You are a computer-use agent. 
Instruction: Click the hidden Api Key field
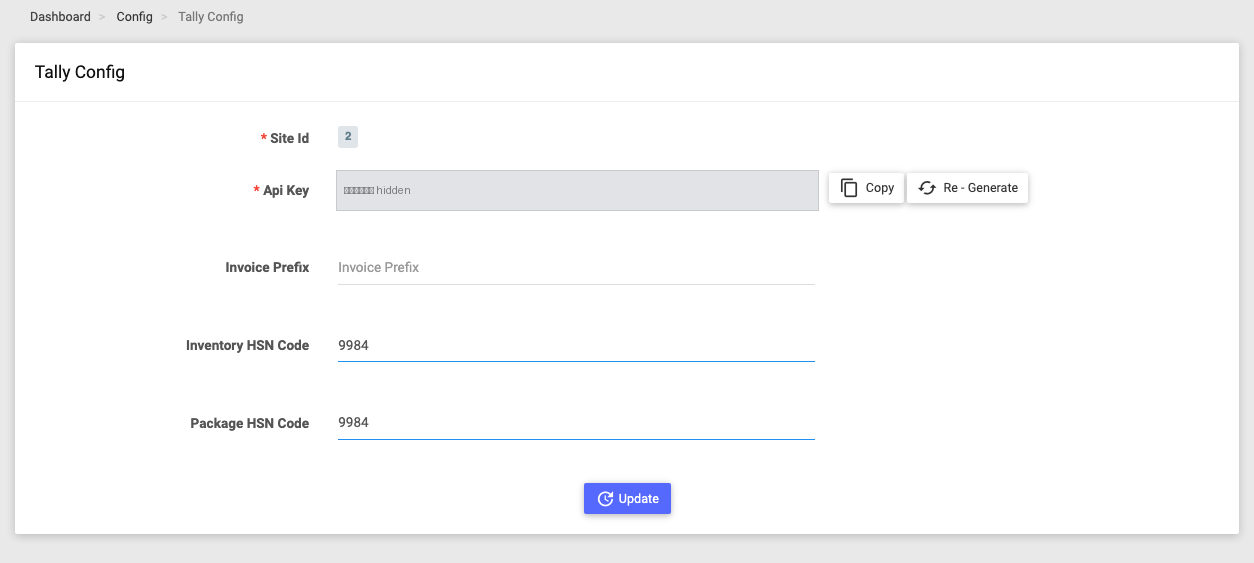point(577,190)
